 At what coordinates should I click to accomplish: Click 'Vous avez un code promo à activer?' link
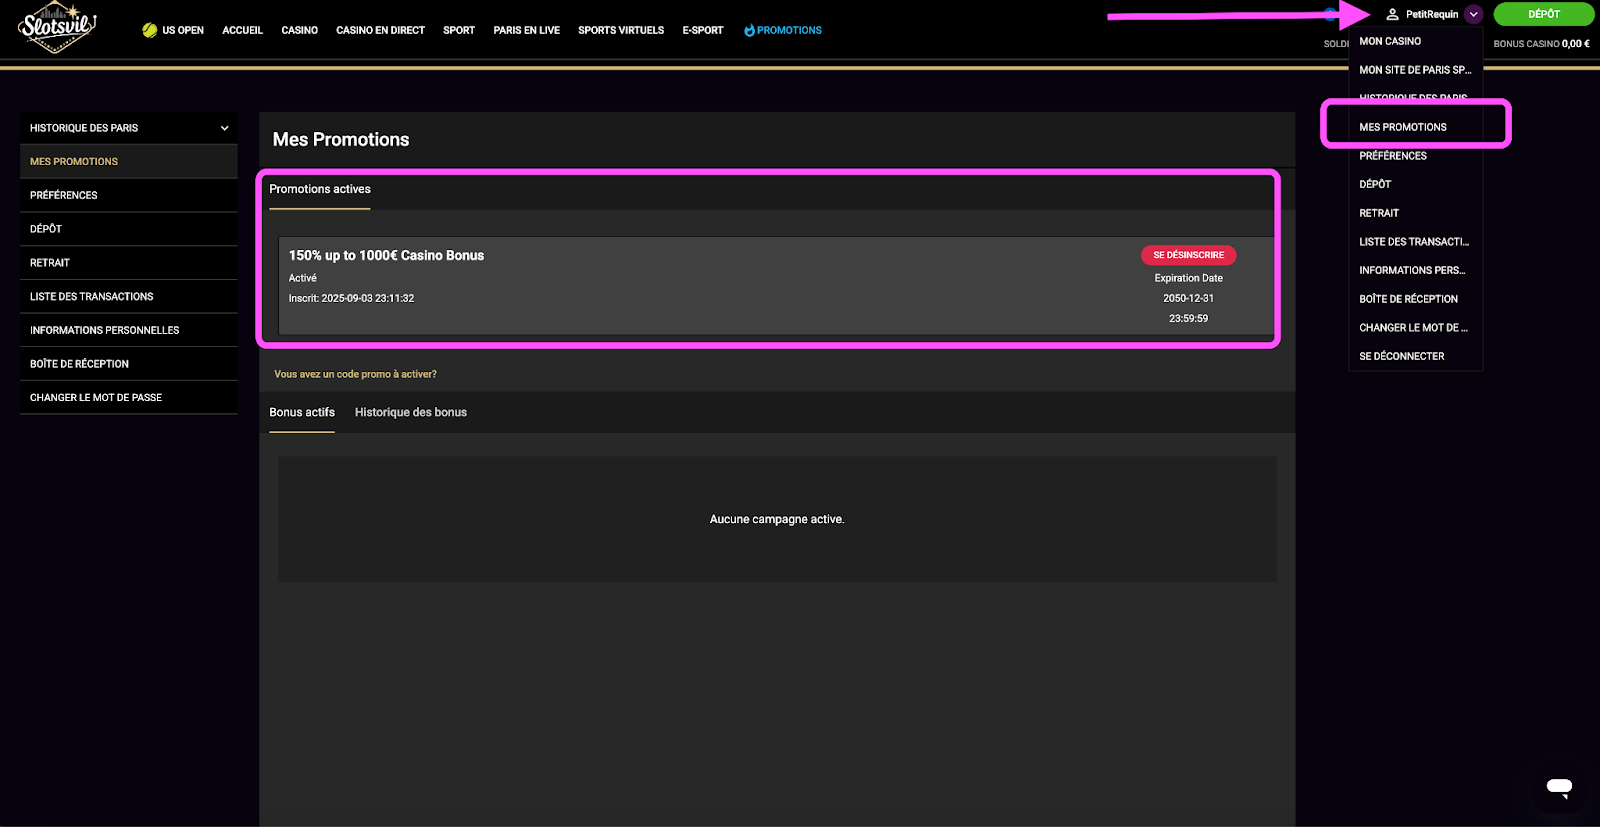[355, 374]
